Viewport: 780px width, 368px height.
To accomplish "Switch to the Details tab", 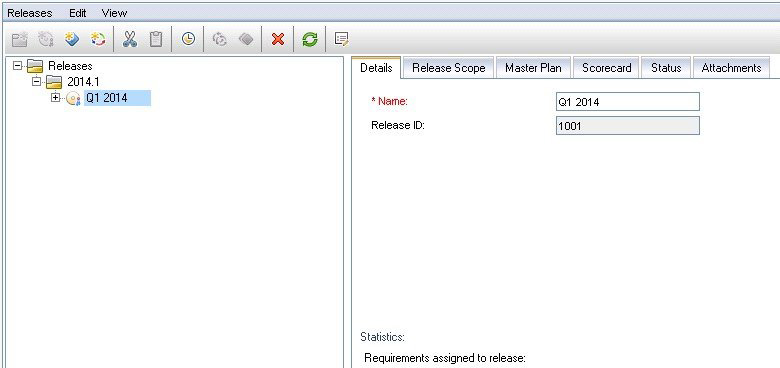I will [376, 68].
